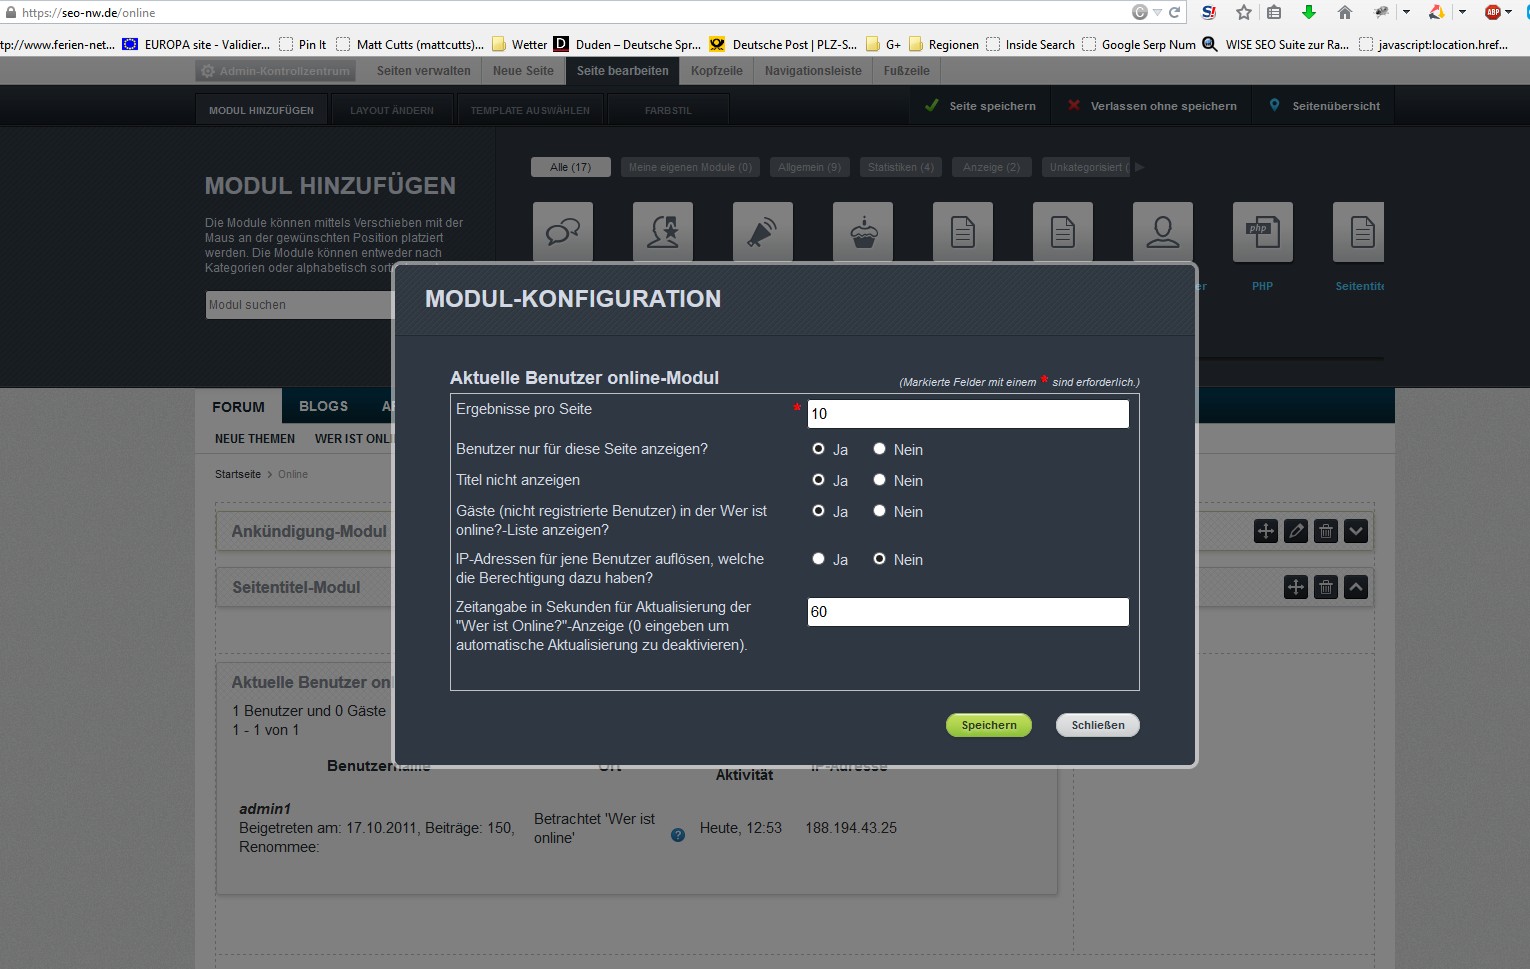Click the speech bubbles module icon
Viewport: 1530px width, 969px height.
pyautogui.click(x=563, y=232)
